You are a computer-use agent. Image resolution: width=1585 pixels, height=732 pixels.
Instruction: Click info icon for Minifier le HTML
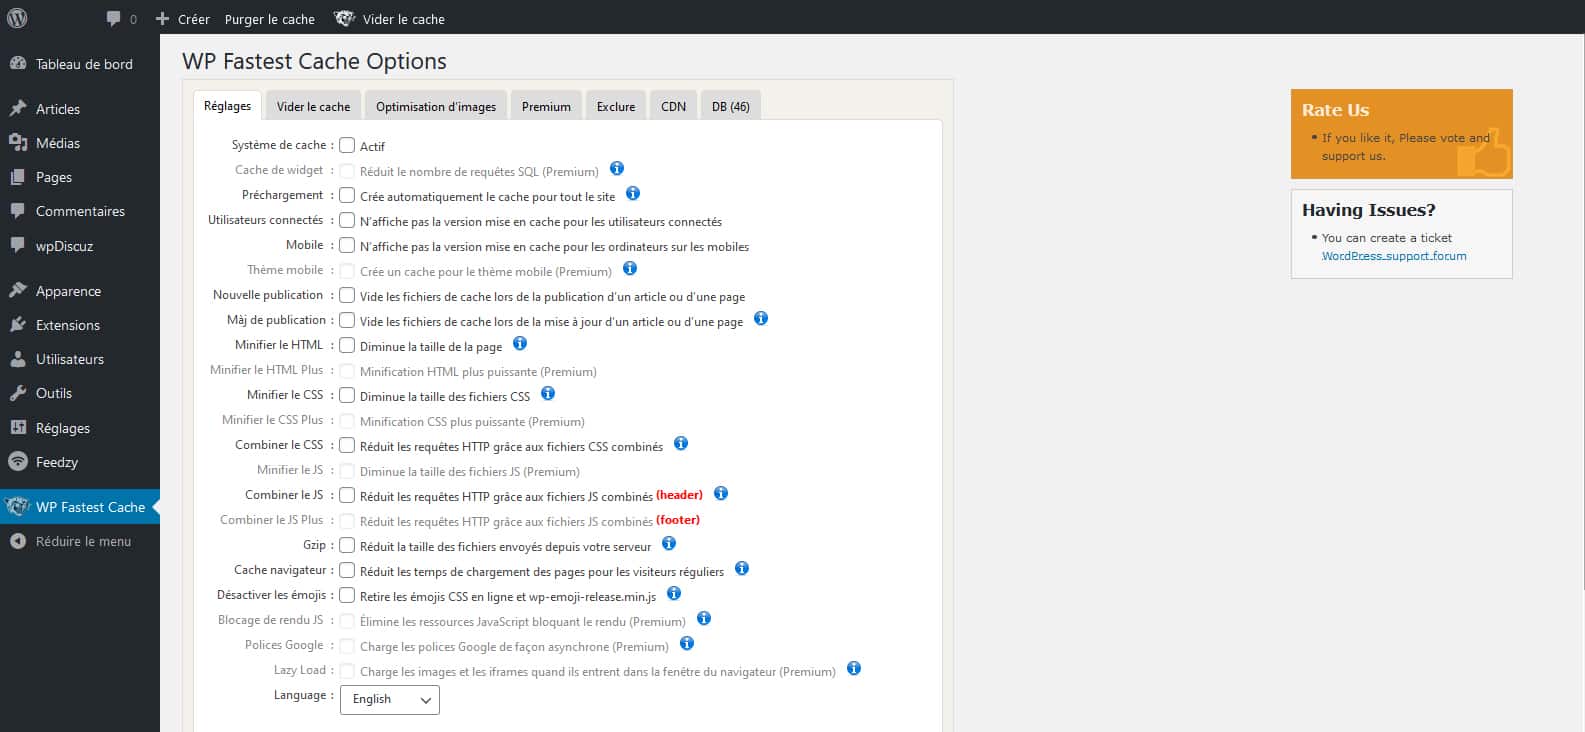[x=520, y=343]
